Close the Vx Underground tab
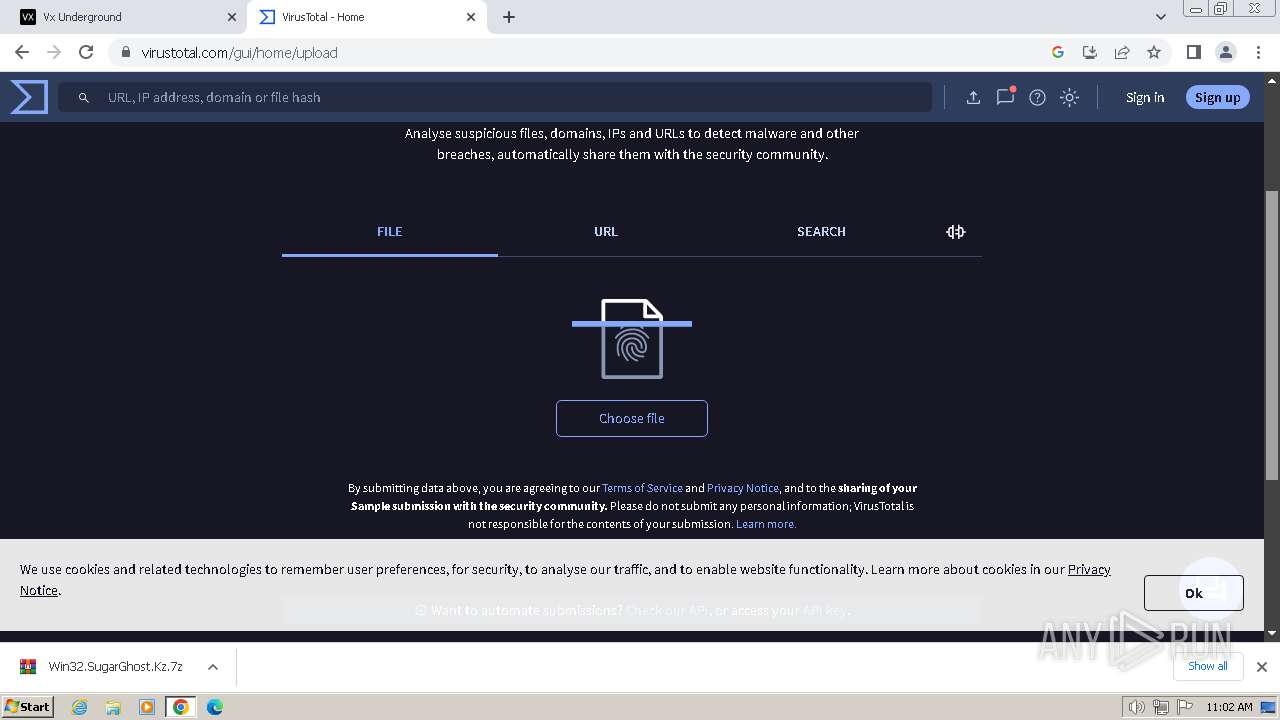Screen dimensions: 1280x720 (232, 17)
